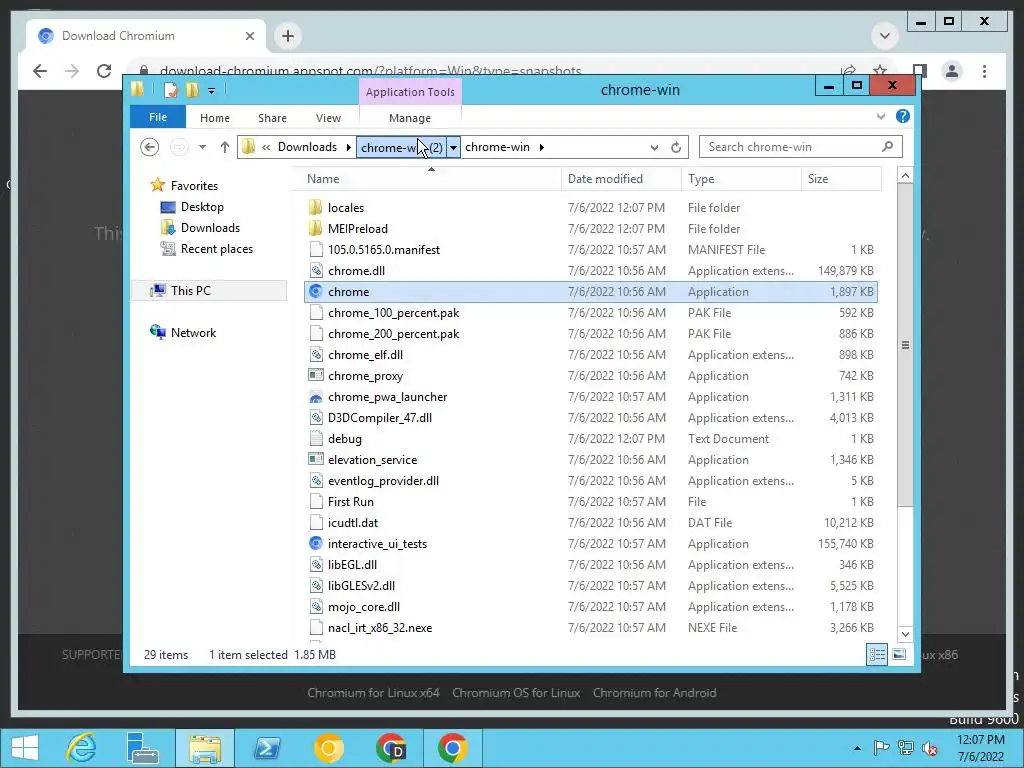The height and width of the screenshot is (768, 1024).
Task: Select the View ribbon tab
Action: pyautogui.click(x=328, y=118)
